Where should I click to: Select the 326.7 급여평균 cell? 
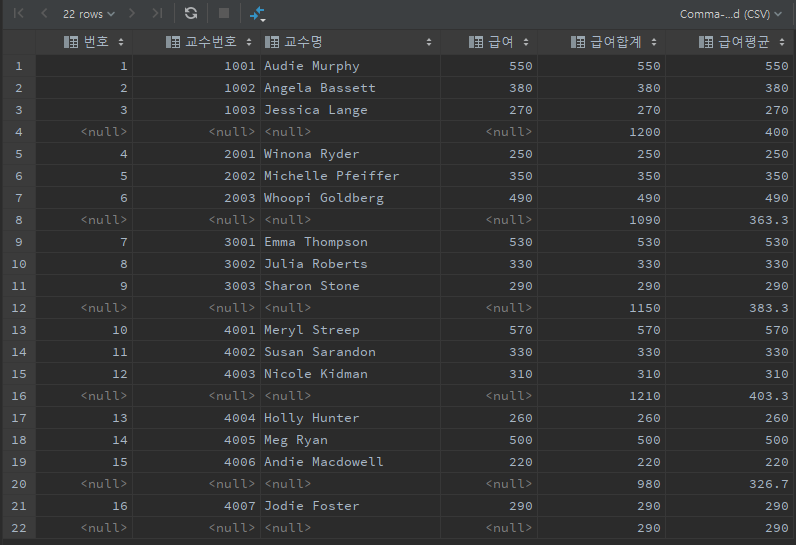[729, 484]
